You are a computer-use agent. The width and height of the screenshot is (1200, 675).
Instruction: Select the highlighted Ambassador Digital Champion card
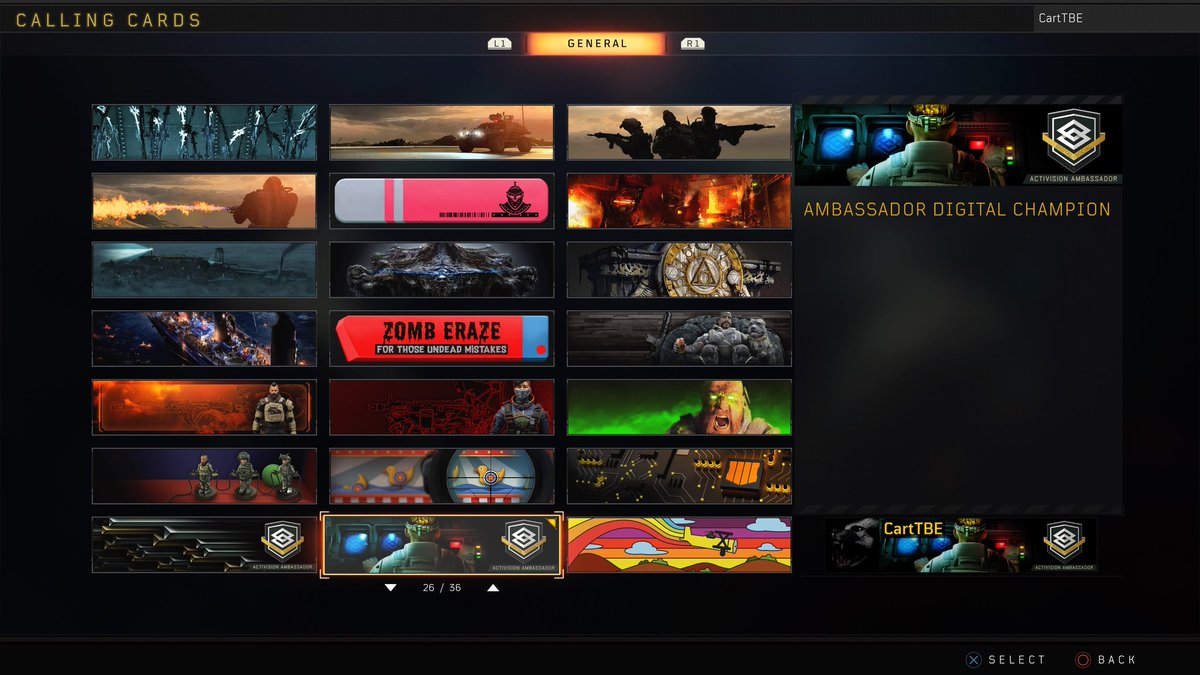coord(442,545)
